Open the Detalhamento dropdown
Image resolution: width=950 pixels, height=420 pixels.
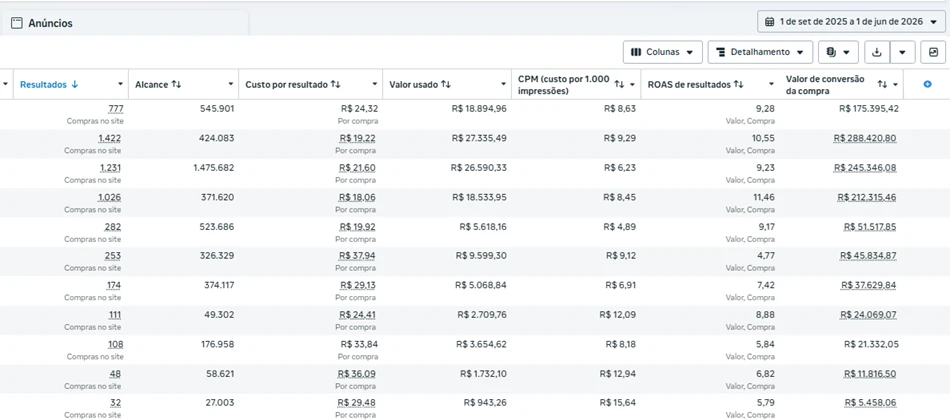[x=760, y=52]
